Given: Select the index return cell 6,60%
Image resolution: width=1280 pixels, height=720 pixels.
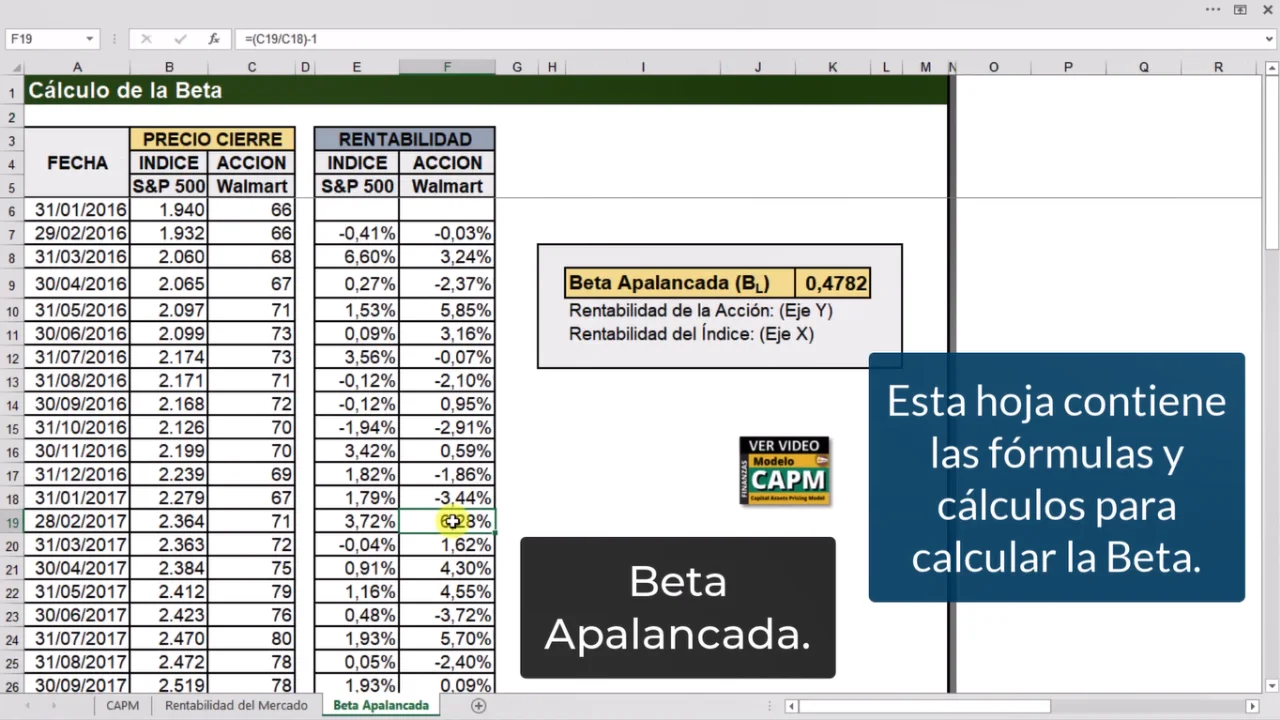Looking at the screenshot, I should 357,257.
